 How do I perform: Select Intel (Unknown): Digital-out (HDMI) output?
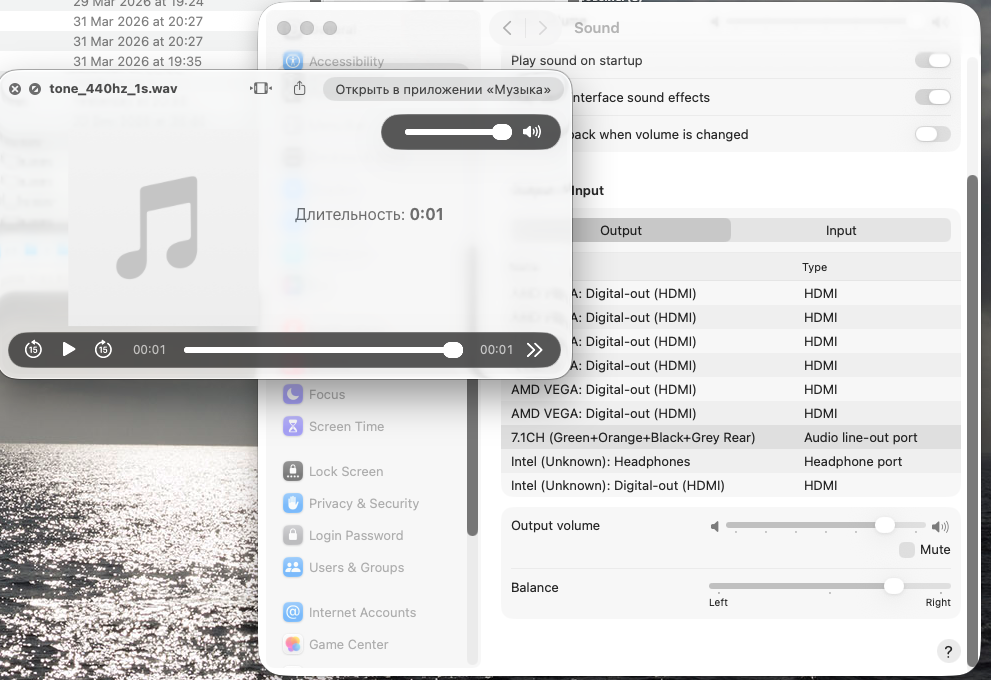tap(731, 485)
